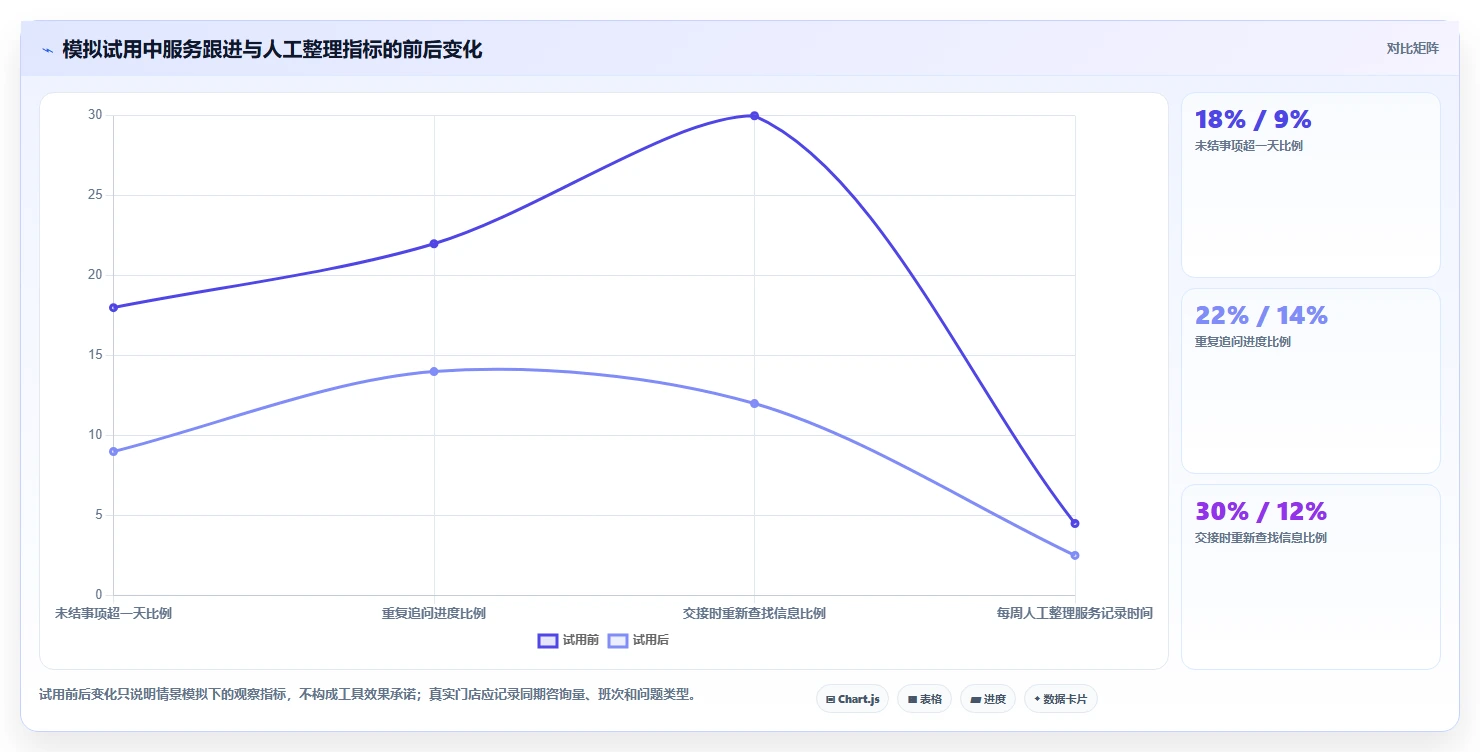Click the x-axis label 未结事项超一天比例
The image size is (1480, 752).
[113, 613]
